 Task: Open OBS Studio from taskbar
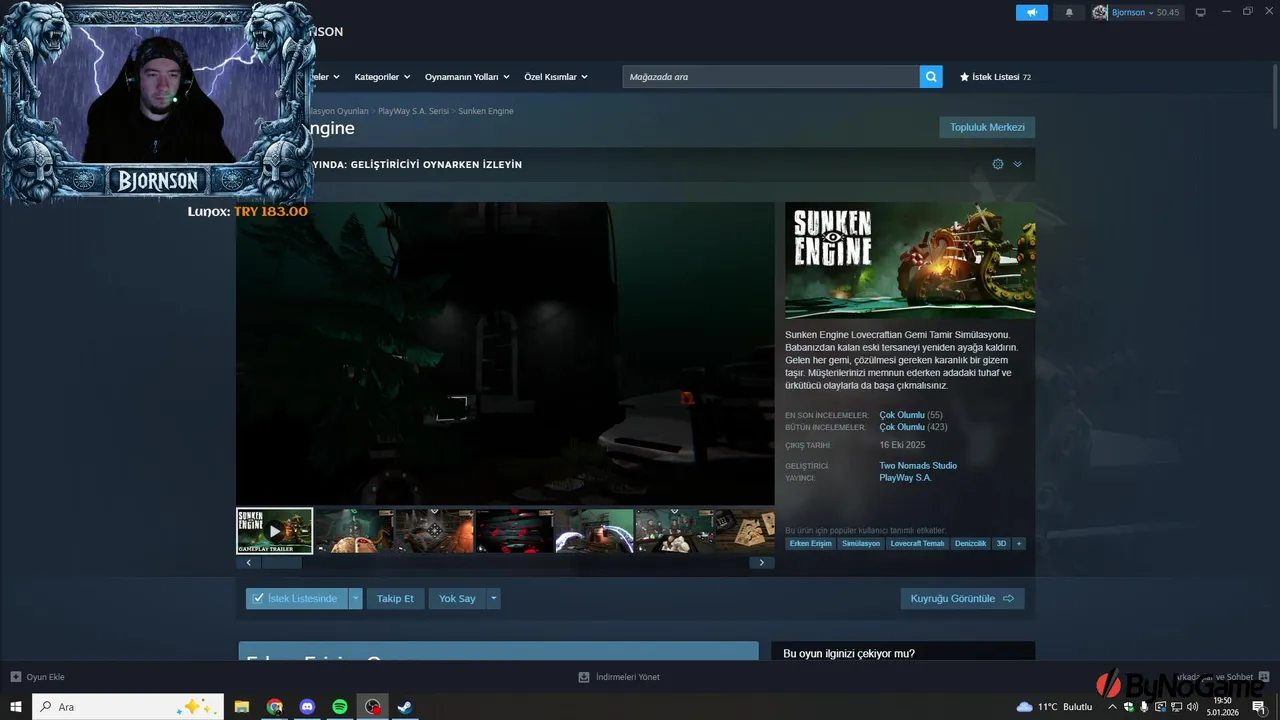coord(373,707)
